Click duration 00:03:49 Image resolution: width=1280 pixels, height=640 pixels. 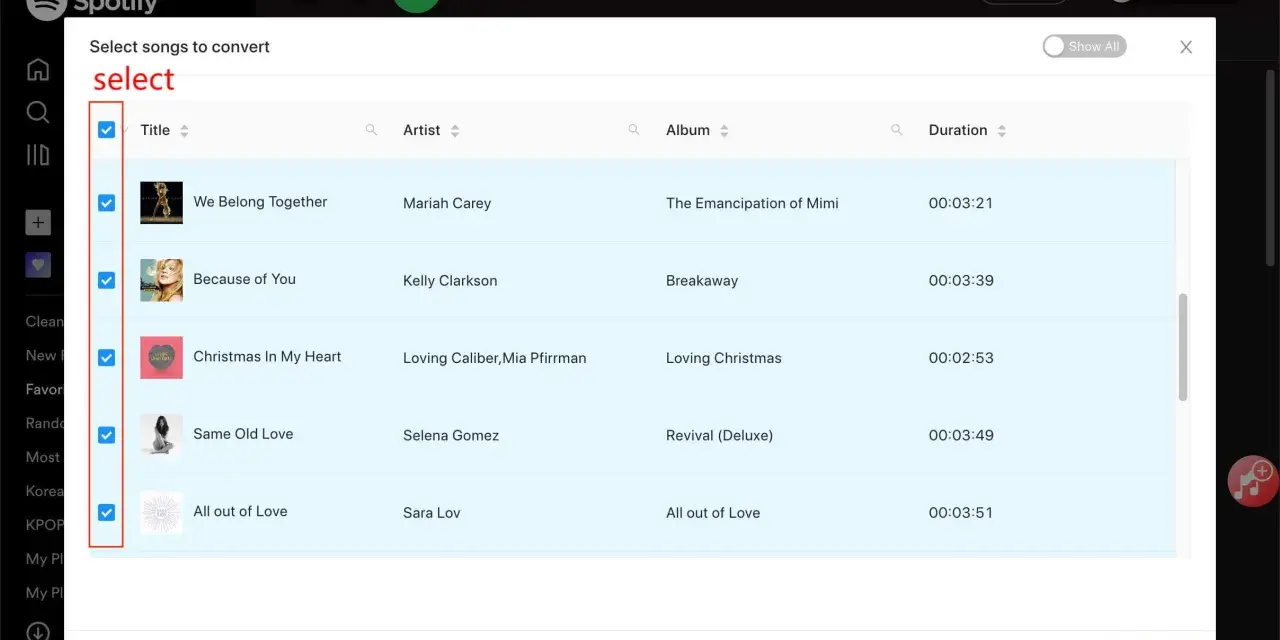(x=961, y=435)
